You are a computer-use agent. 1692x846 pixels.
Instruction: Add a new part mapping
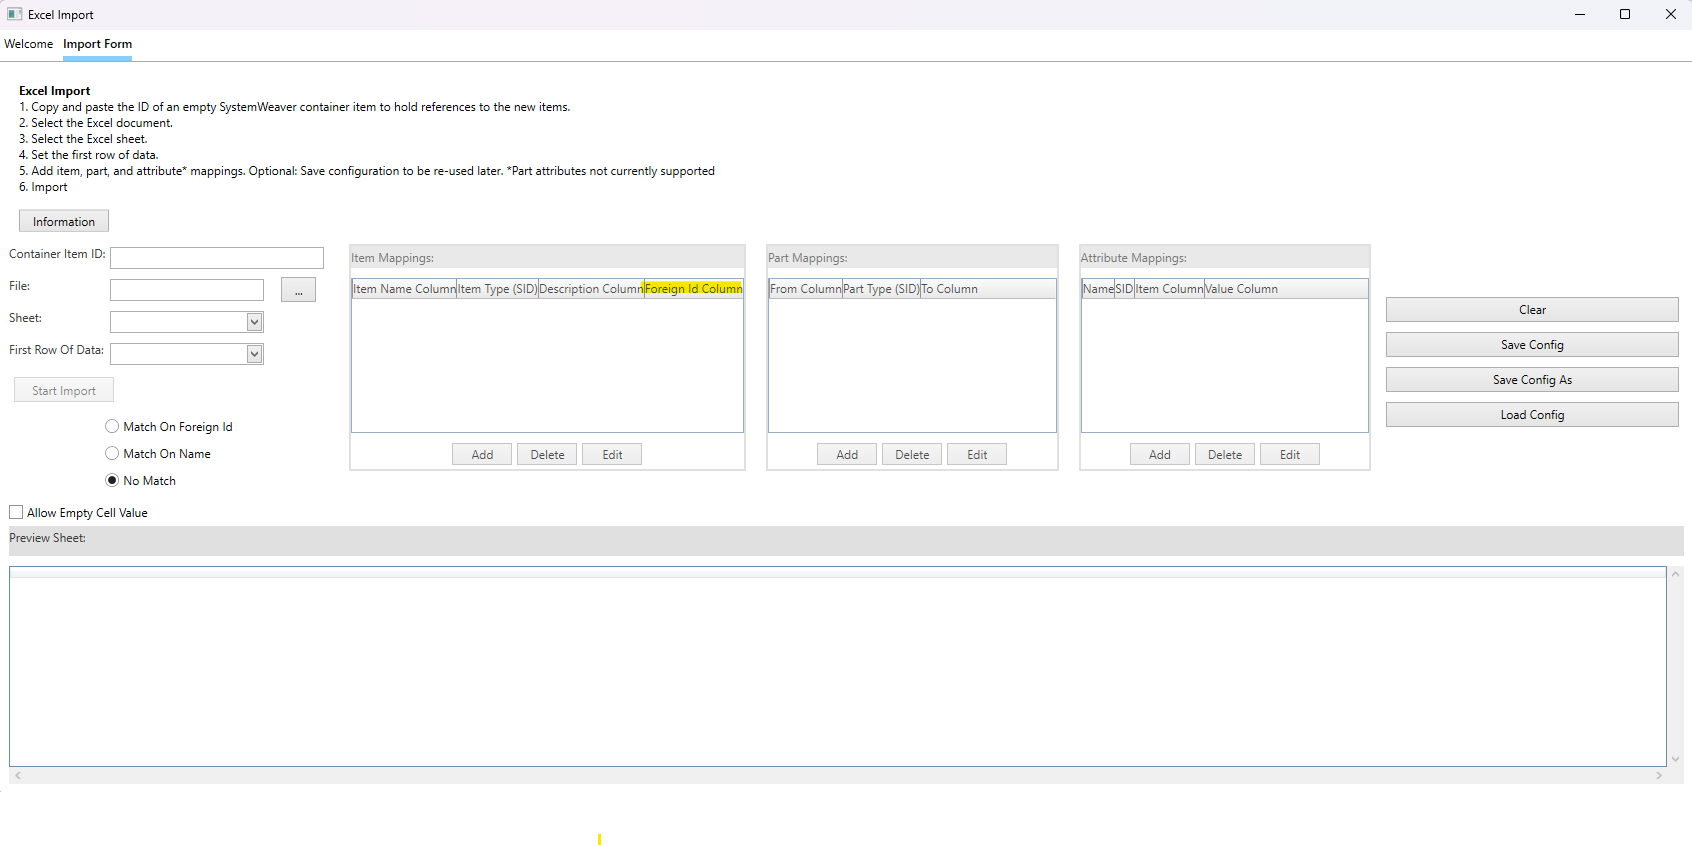pyautogui.click(x=847, y=454)
